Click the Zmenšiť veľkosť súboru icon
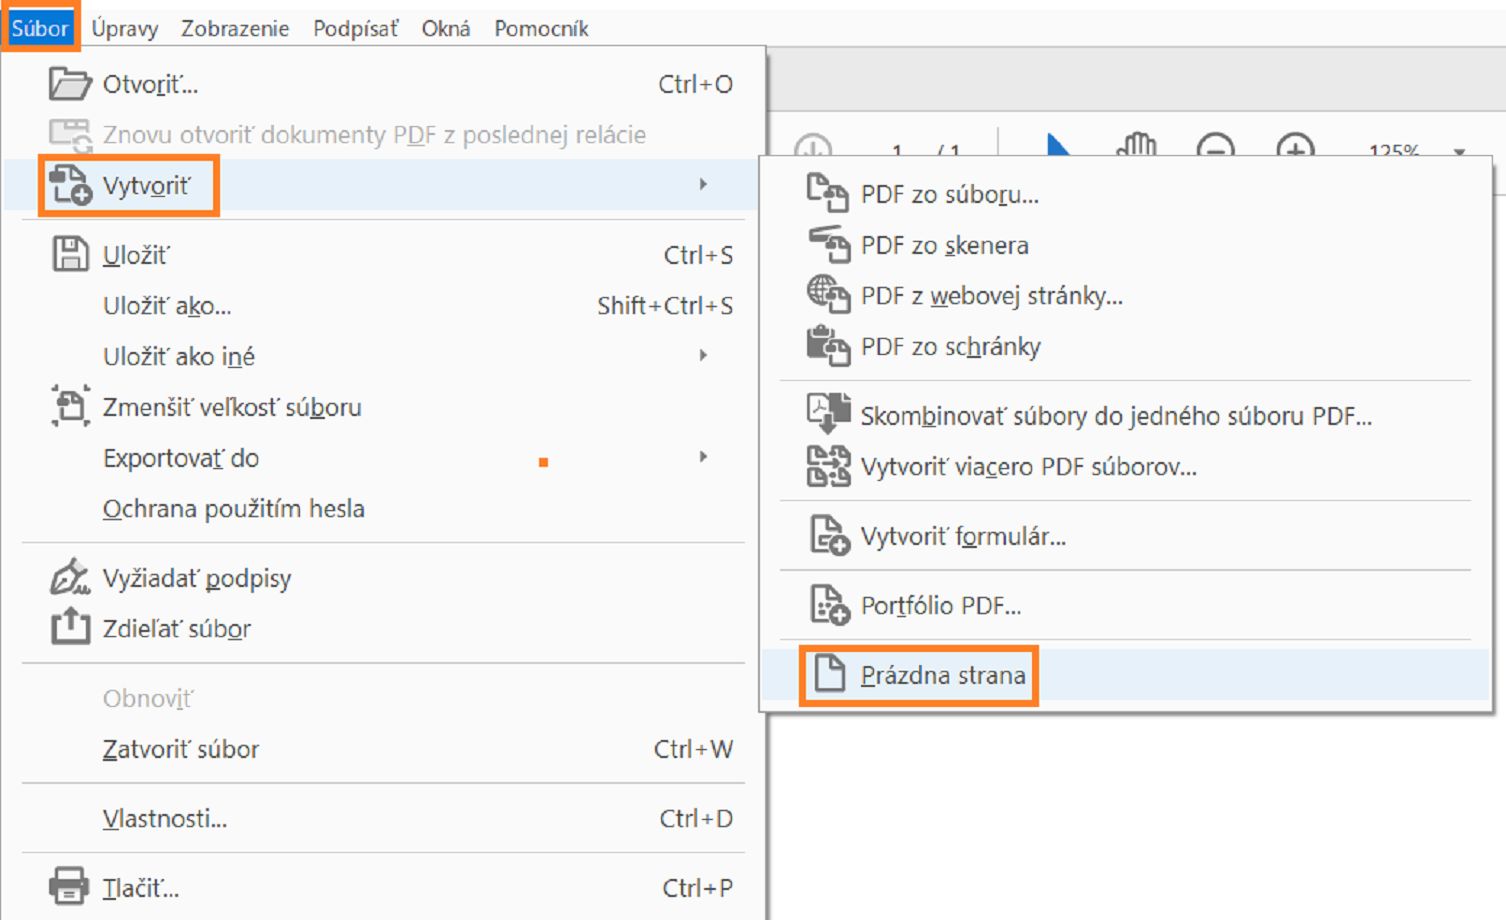The image size is (1506, 920). tap(70, 406)
